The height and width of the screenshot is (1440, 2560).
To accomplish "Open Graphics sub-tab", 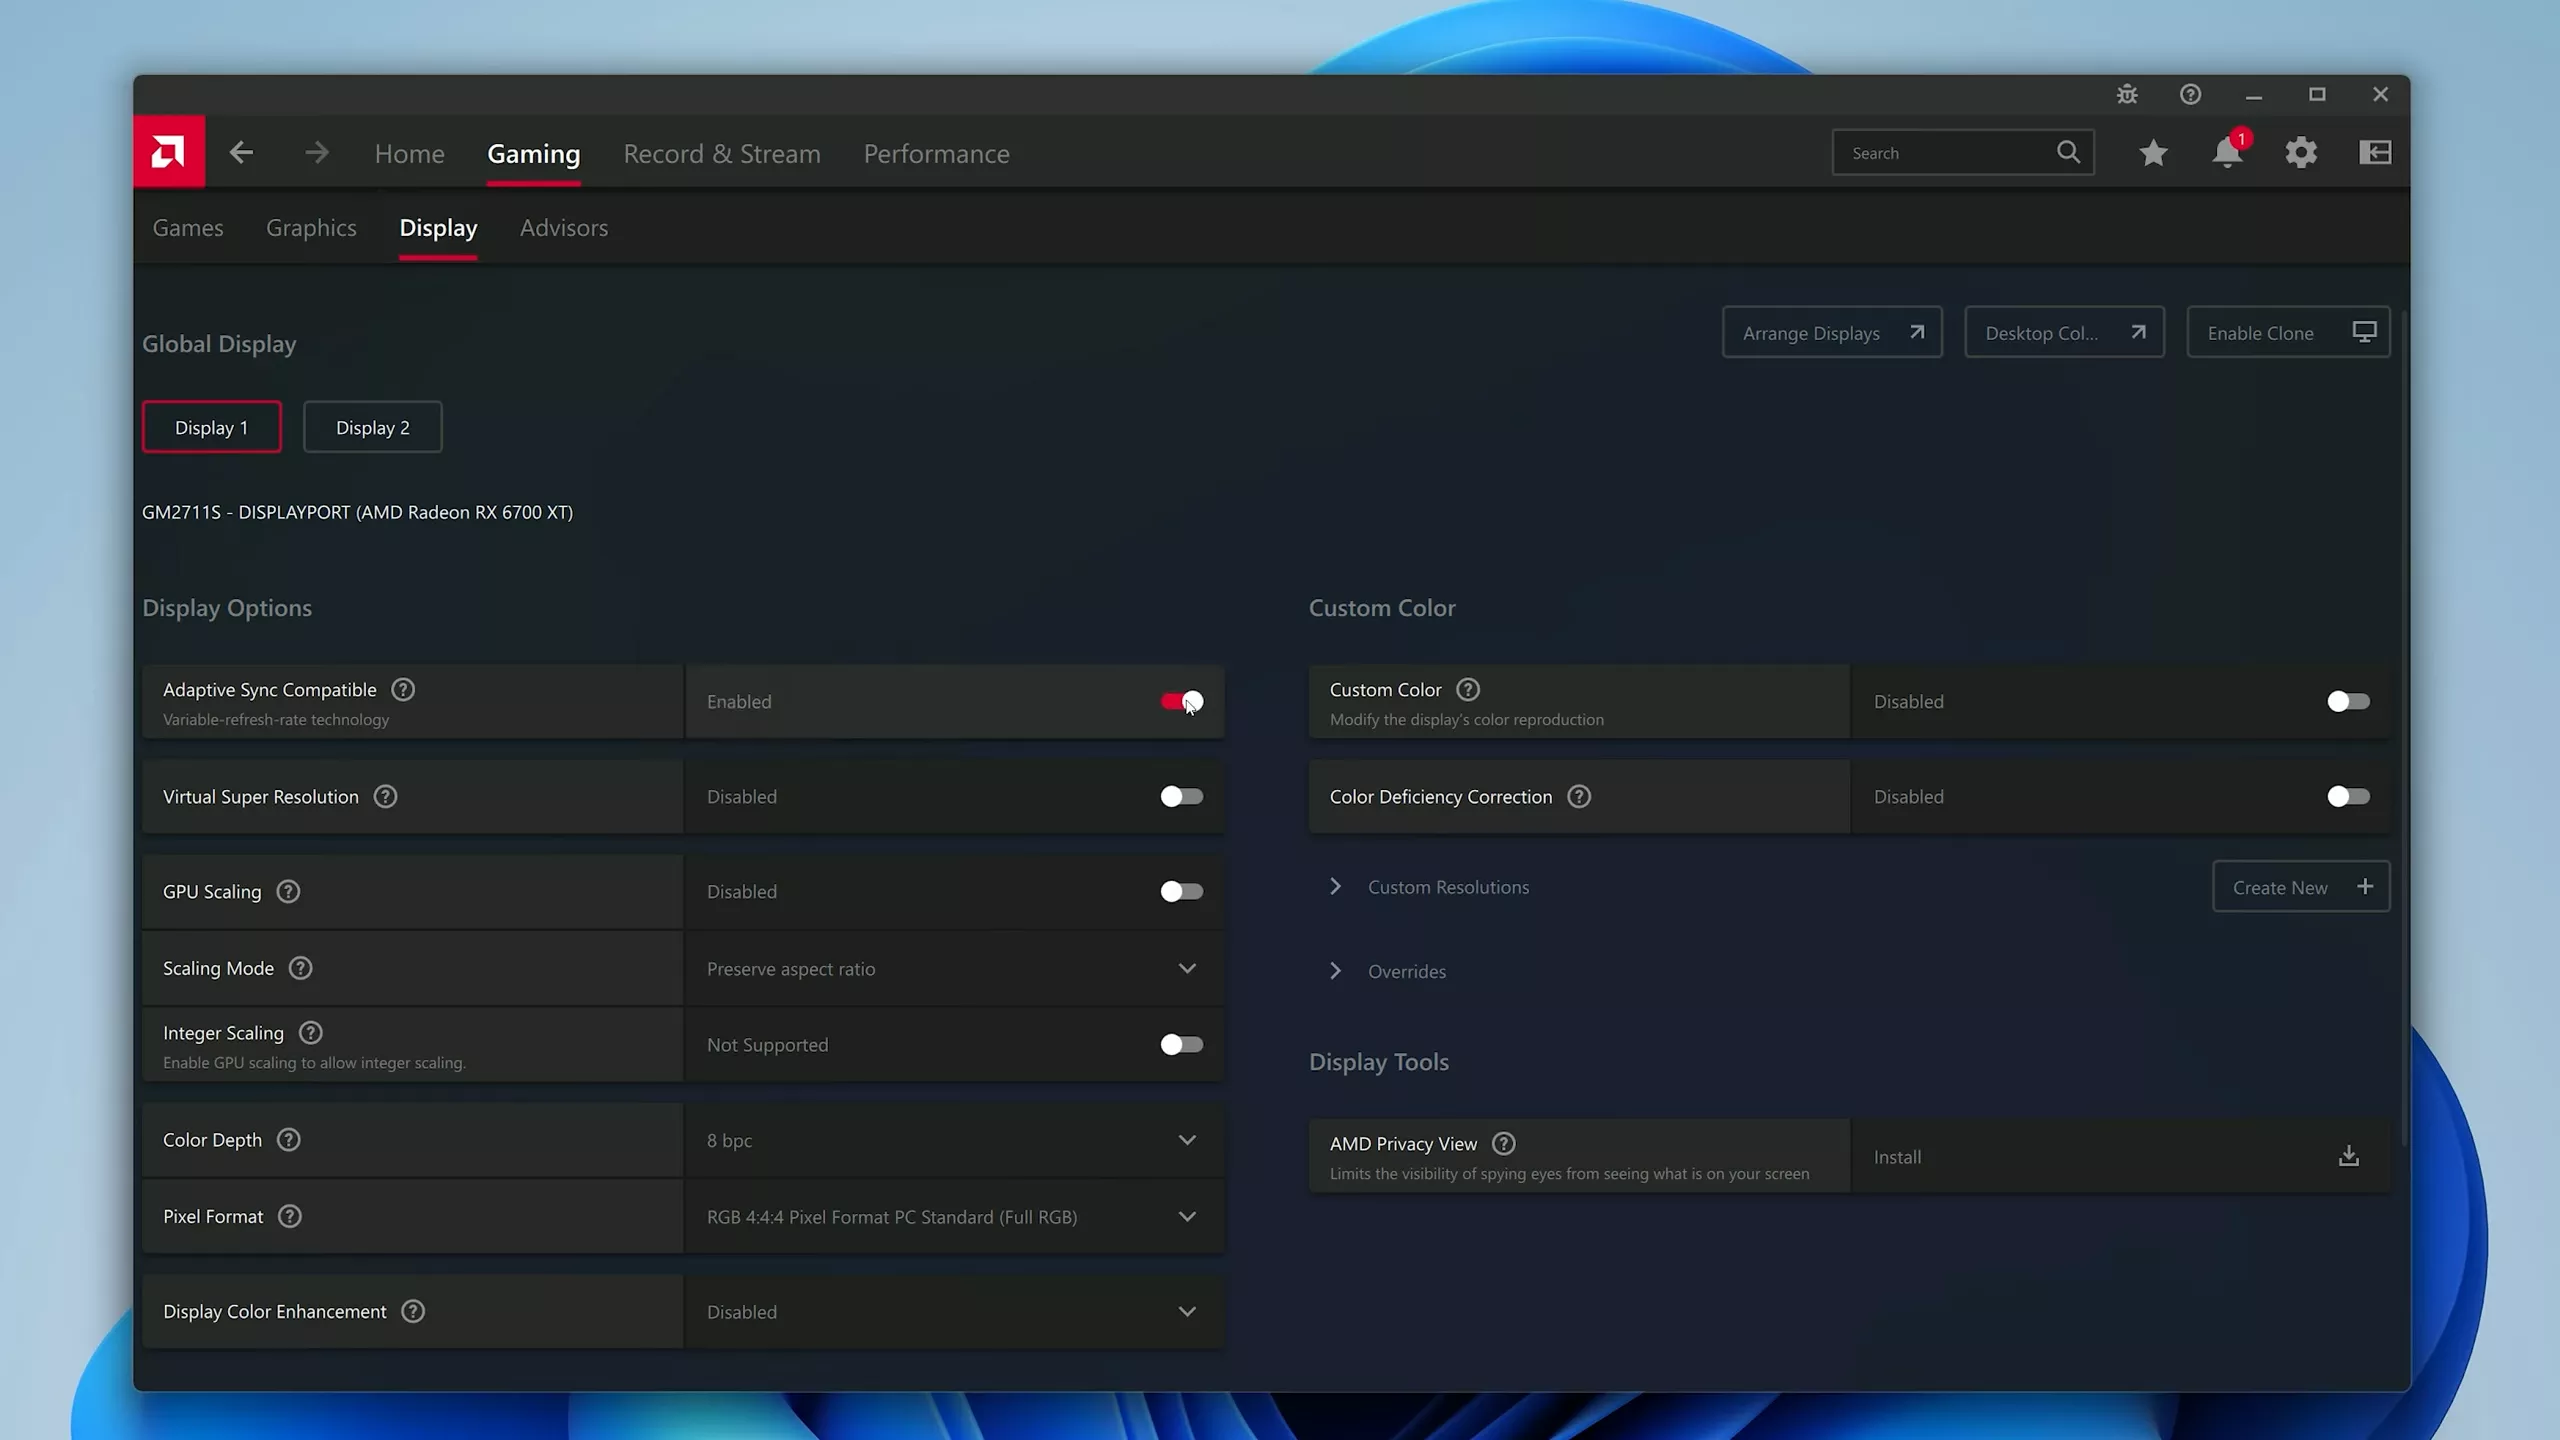I will (311, 227).
